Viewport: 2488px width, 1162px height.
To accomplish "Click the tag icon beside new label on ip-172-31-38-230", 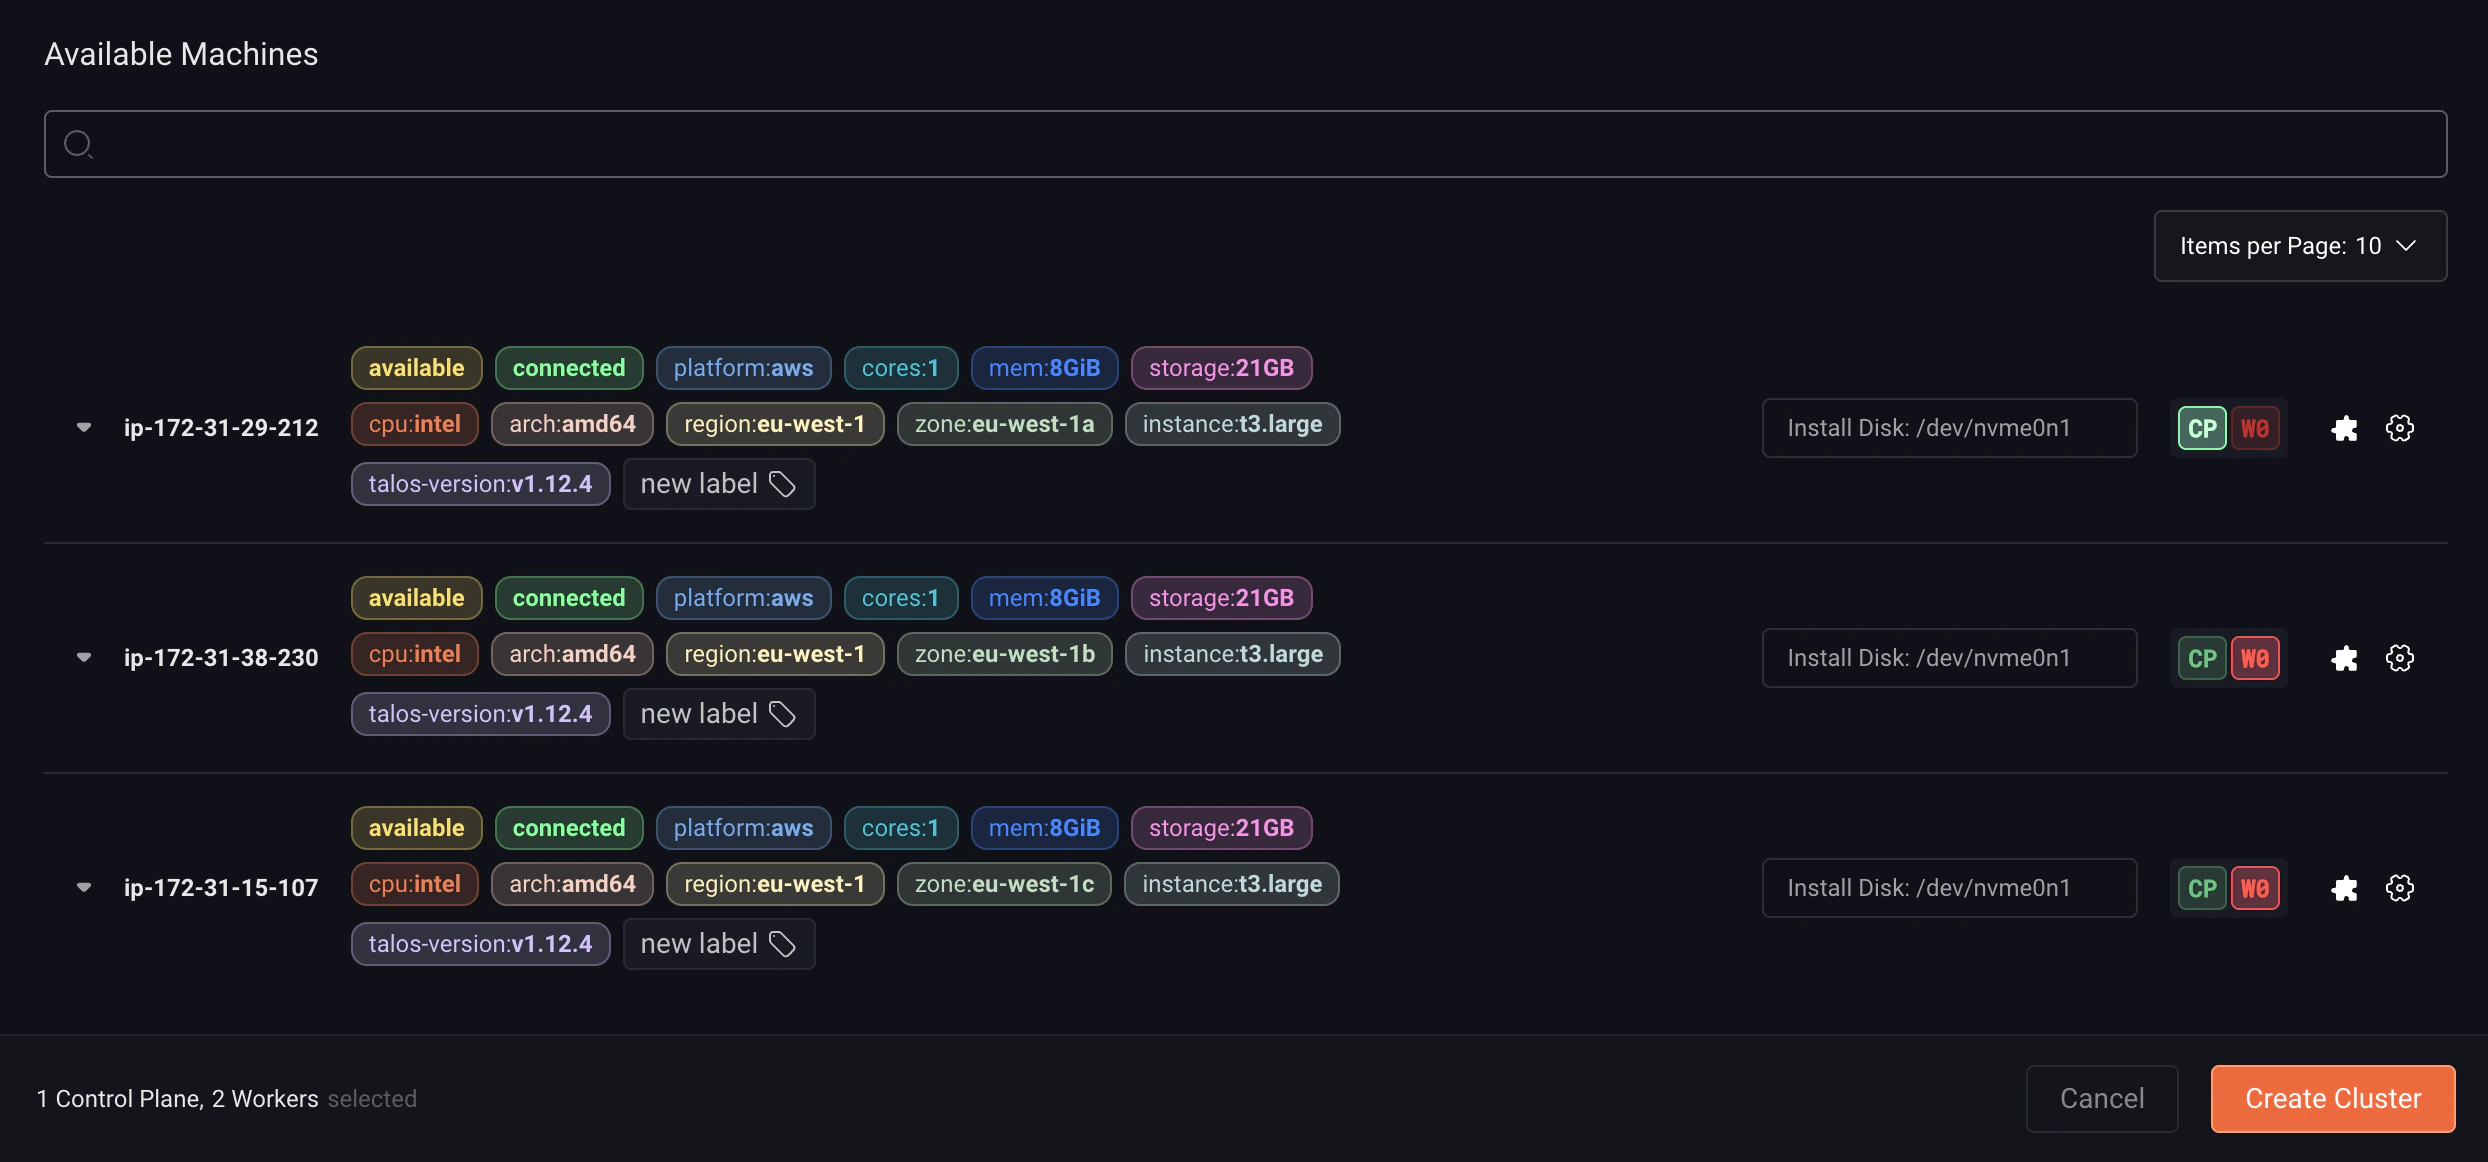I will pyautogui.click(x=782, y=713).
